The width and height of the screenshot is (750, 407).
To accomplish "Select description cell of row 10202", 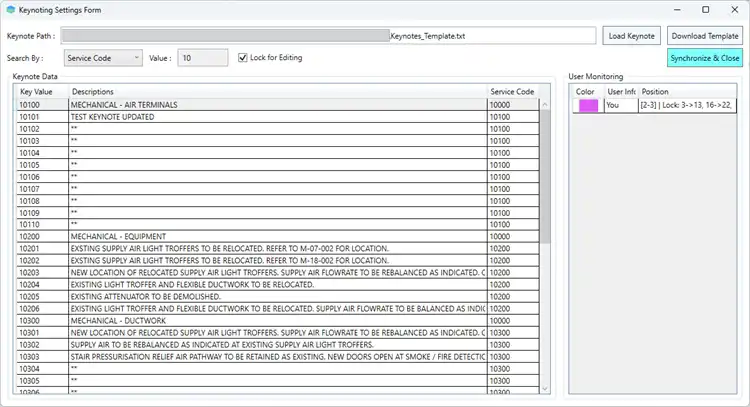I will [x=278, y=260].
